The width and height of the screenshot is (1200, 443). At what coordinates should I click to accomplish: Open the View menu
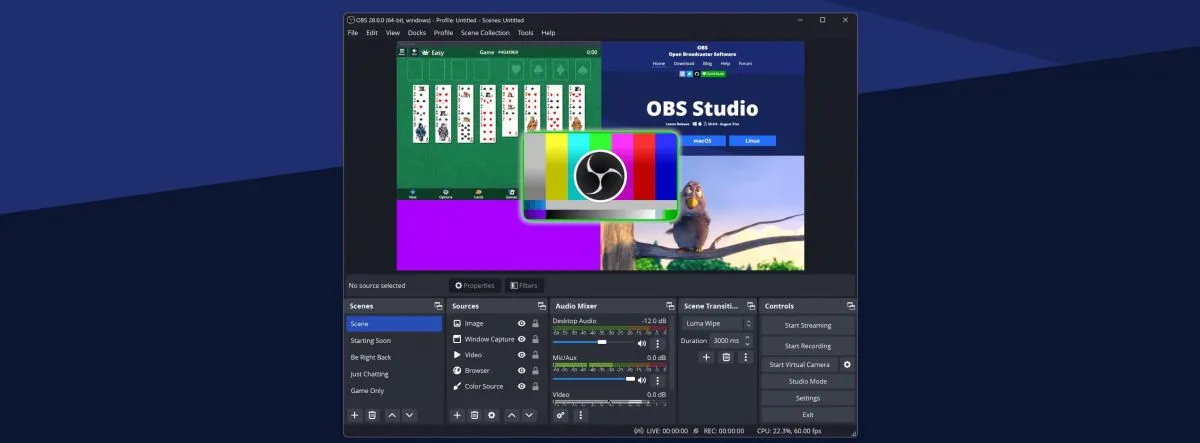click(393, 33)
